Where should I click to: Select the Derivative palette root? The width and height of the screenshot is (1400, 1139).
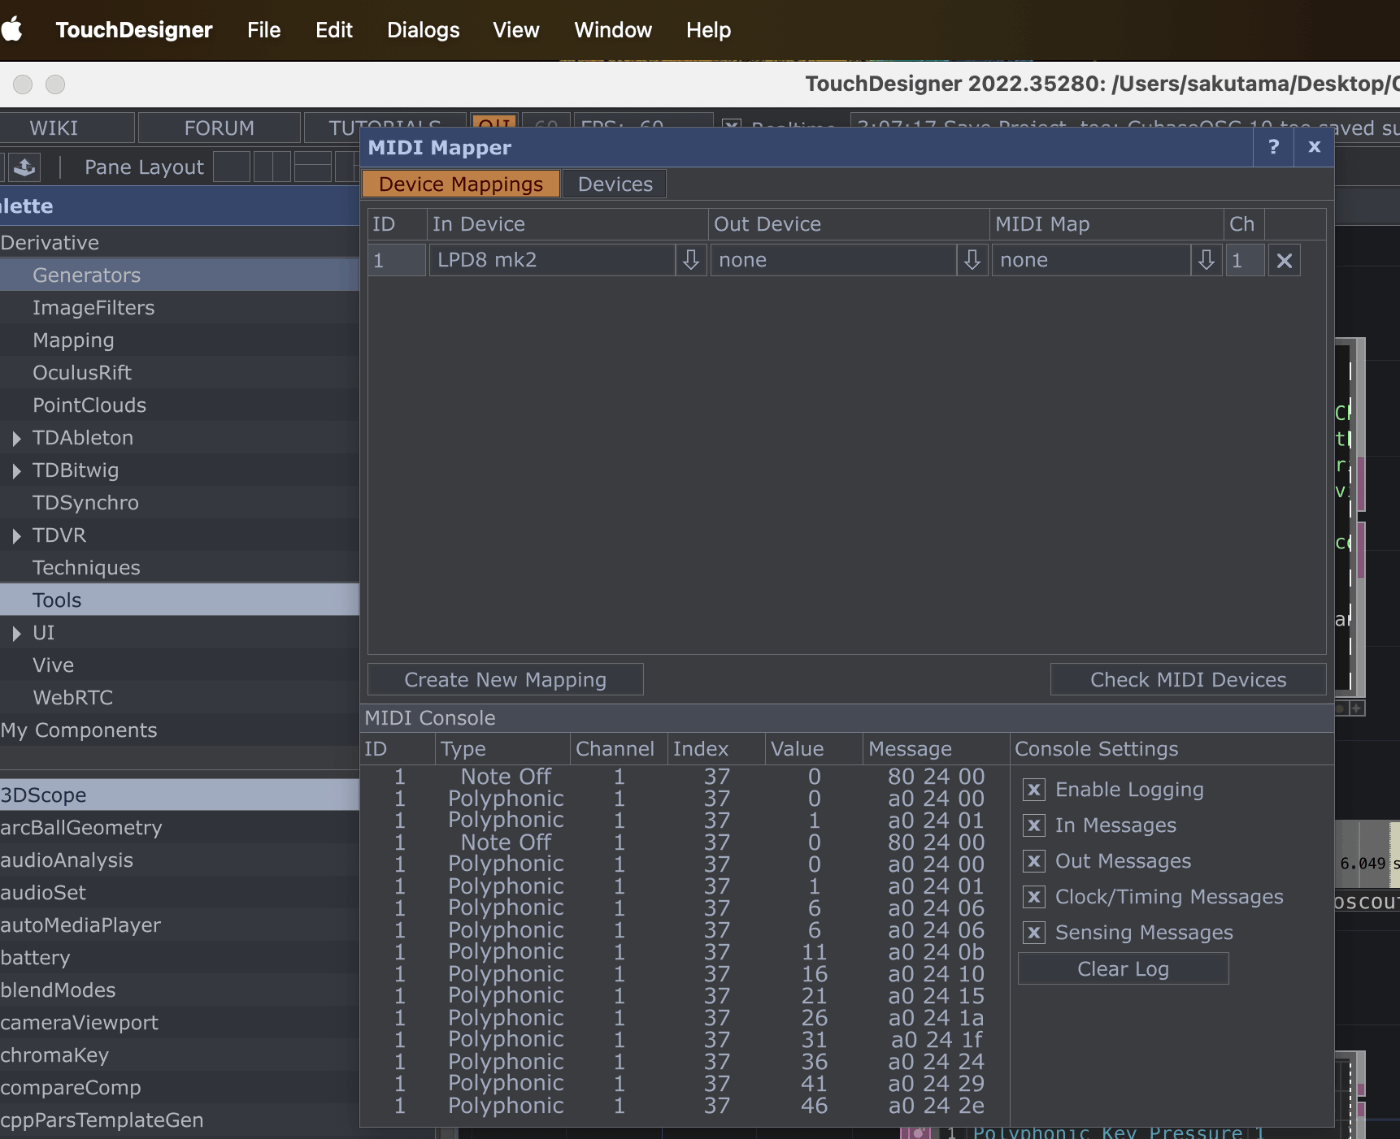point(179,243)
